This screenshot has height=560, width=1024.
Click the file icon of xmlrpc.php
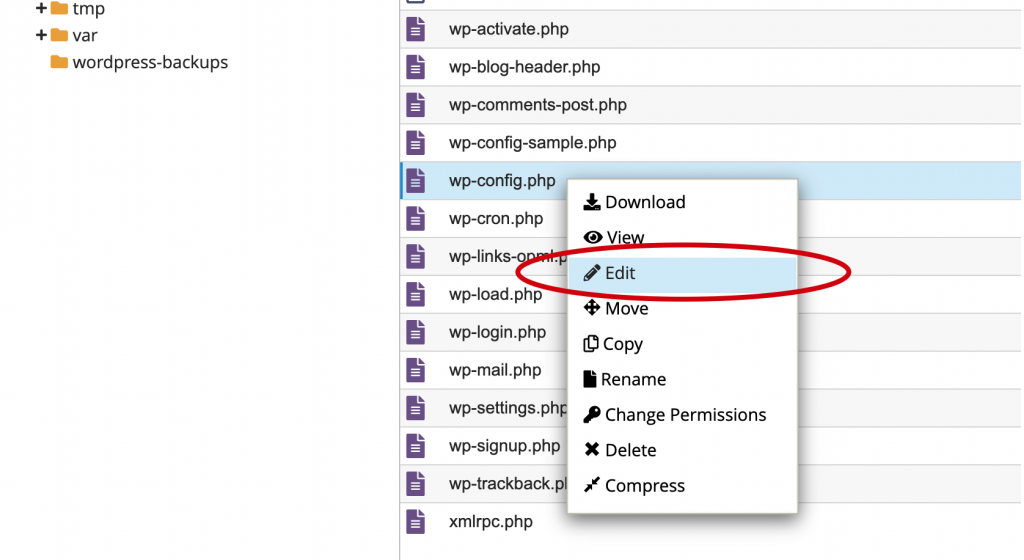[x=415, y=521]
